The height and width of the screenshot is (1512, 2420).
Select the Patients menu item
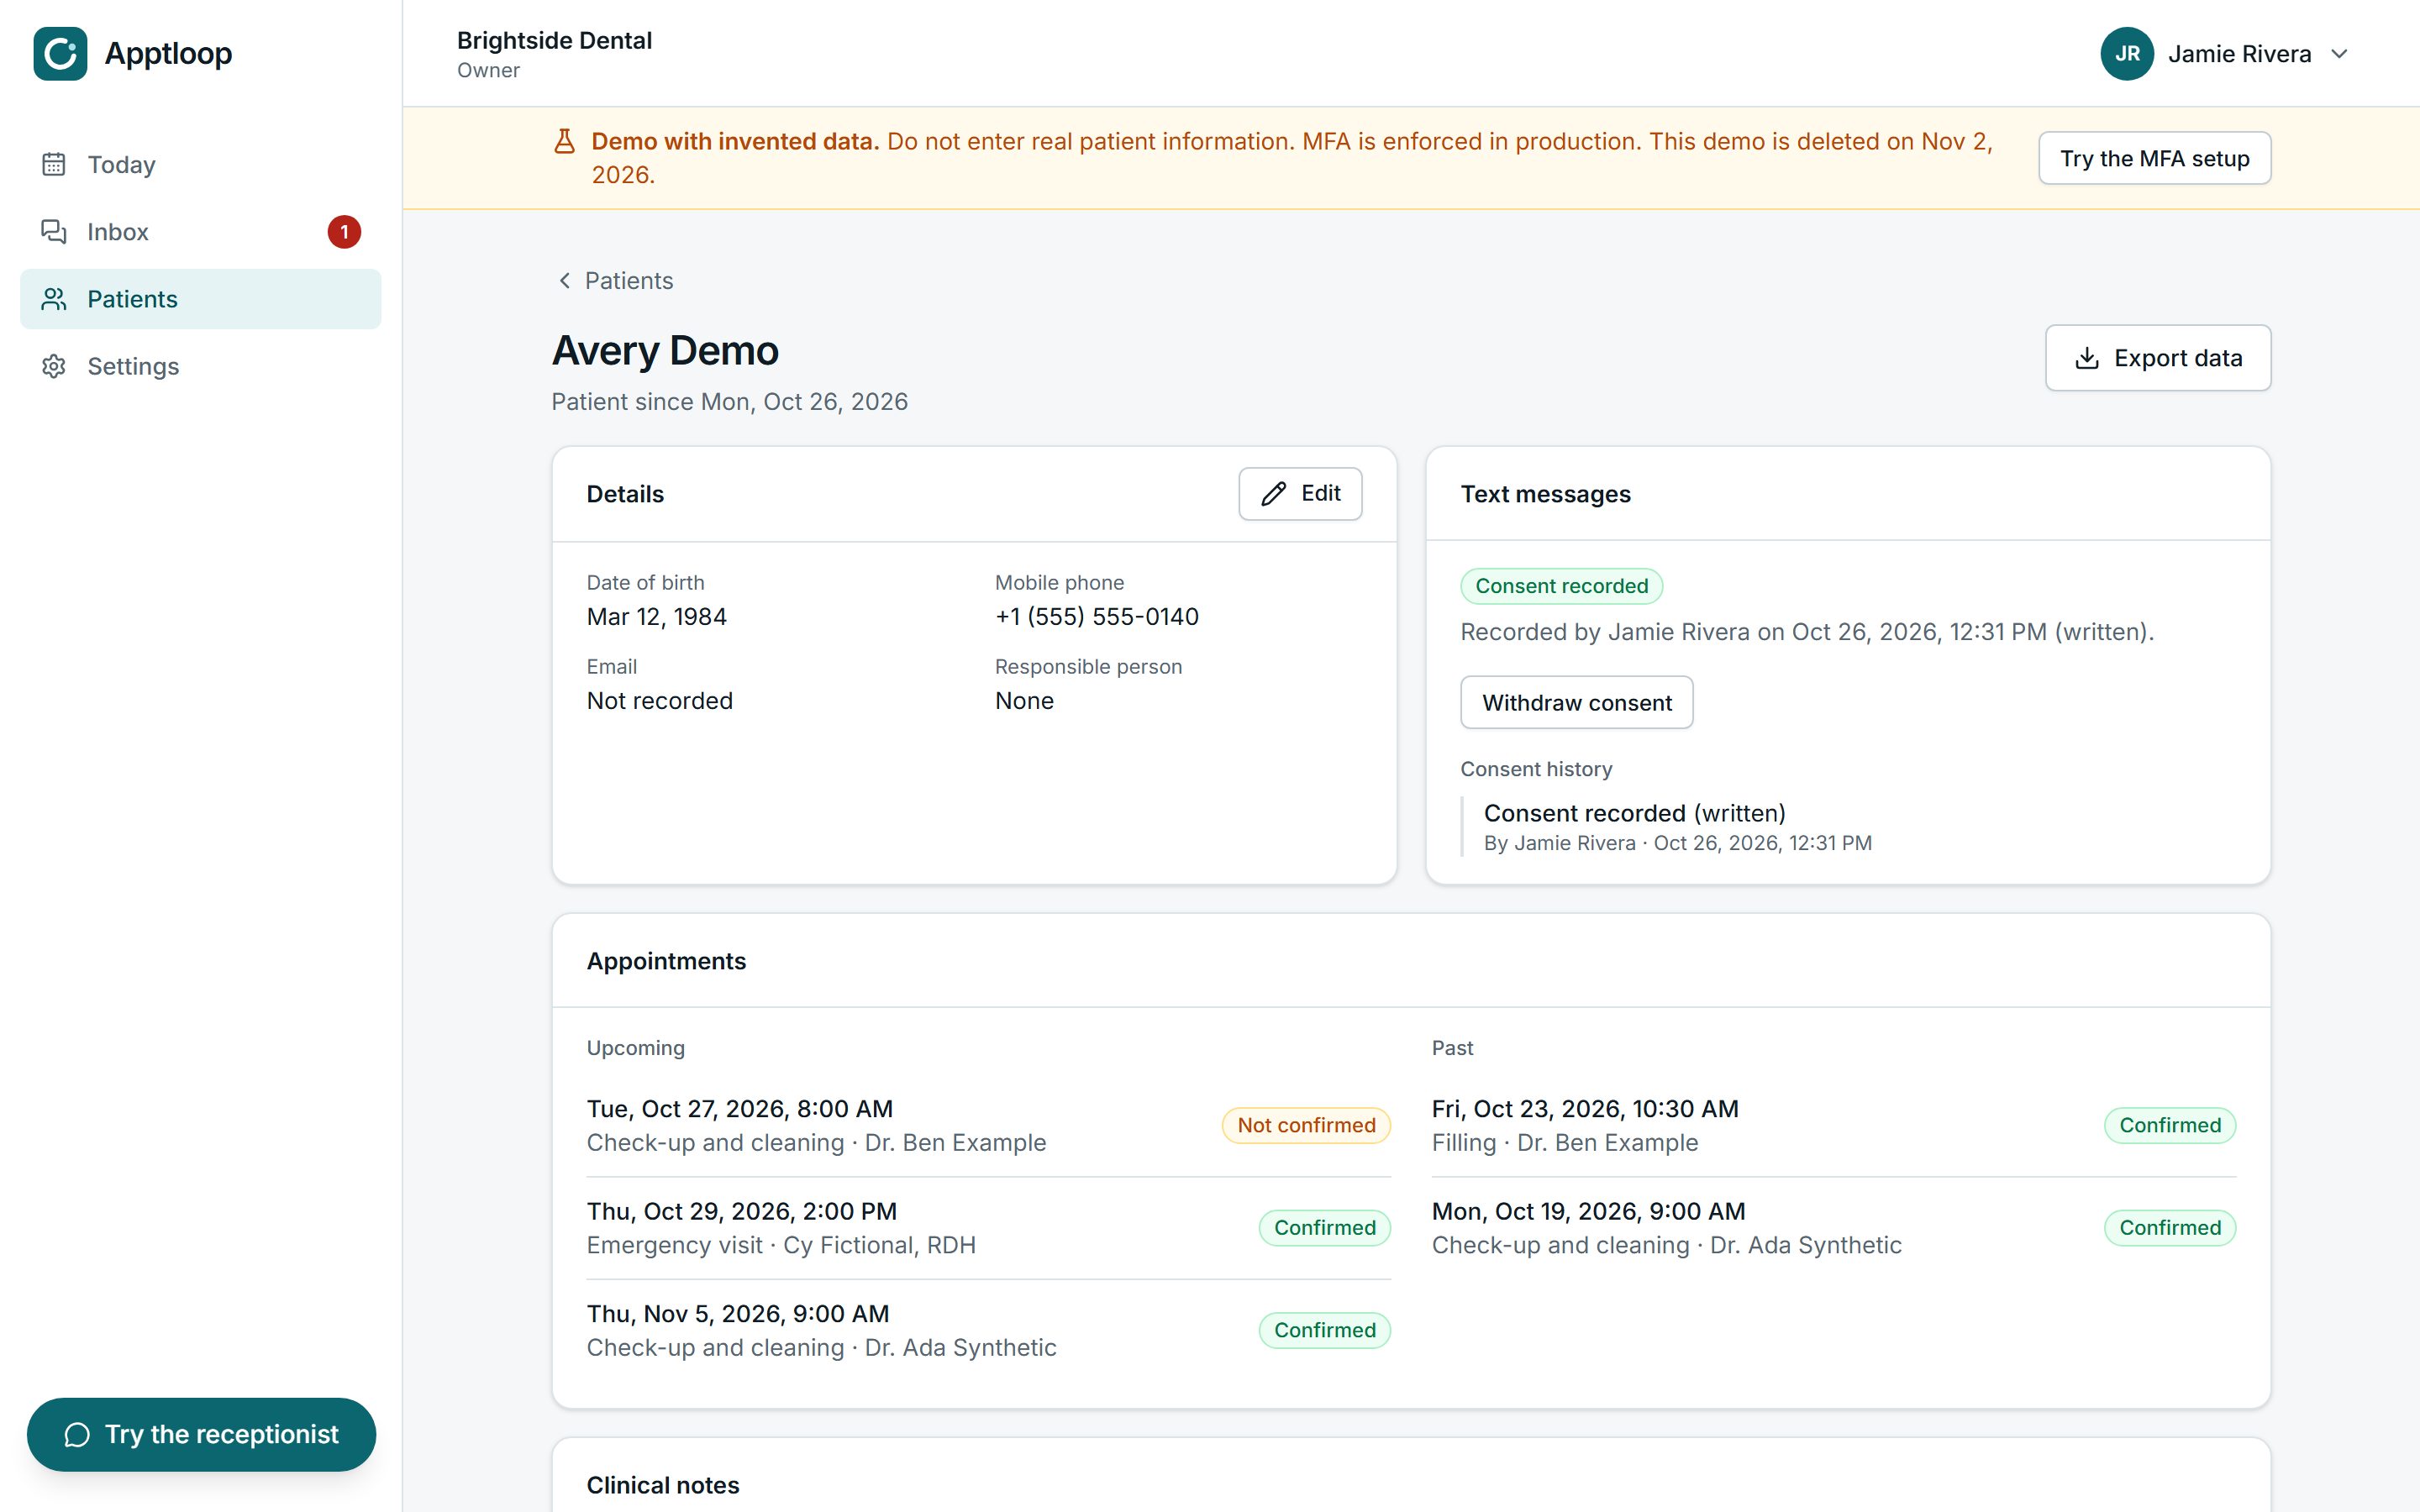pos(201,299)
